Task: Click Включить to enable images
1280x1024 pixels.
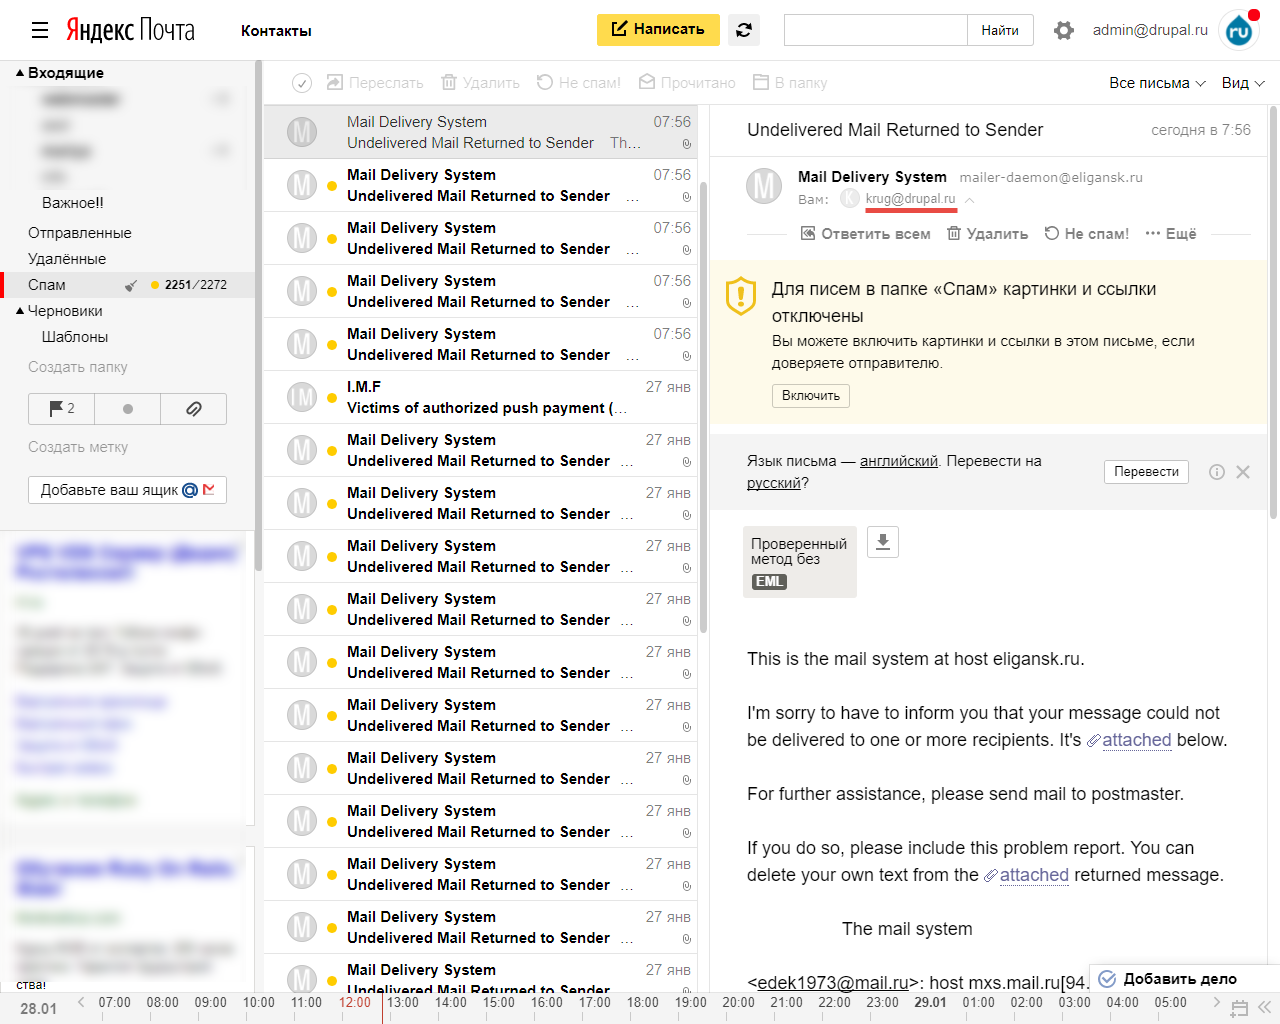Action: click(811, 396)
